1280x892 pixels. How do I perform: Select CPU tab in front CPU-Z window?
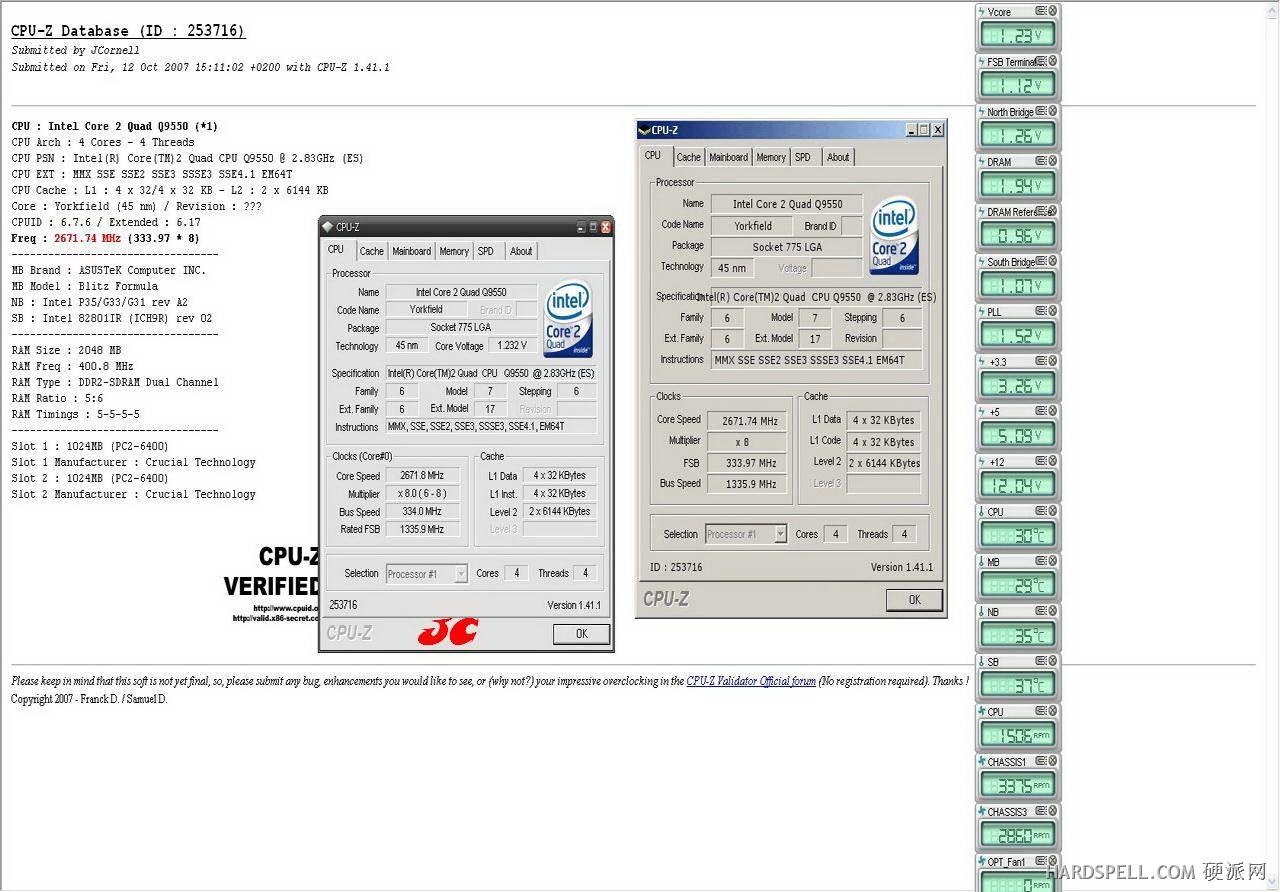(x=336, y=249)
